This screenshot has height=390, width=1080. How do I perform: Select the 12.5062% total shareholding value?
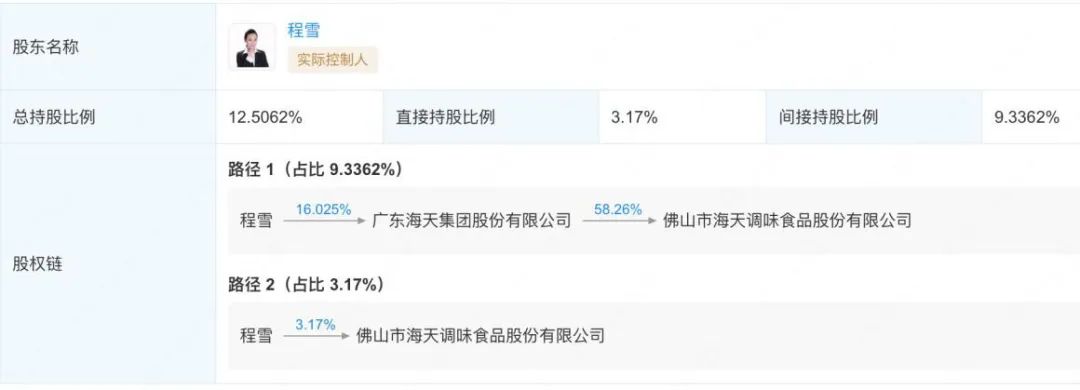(x=265, y=118)
